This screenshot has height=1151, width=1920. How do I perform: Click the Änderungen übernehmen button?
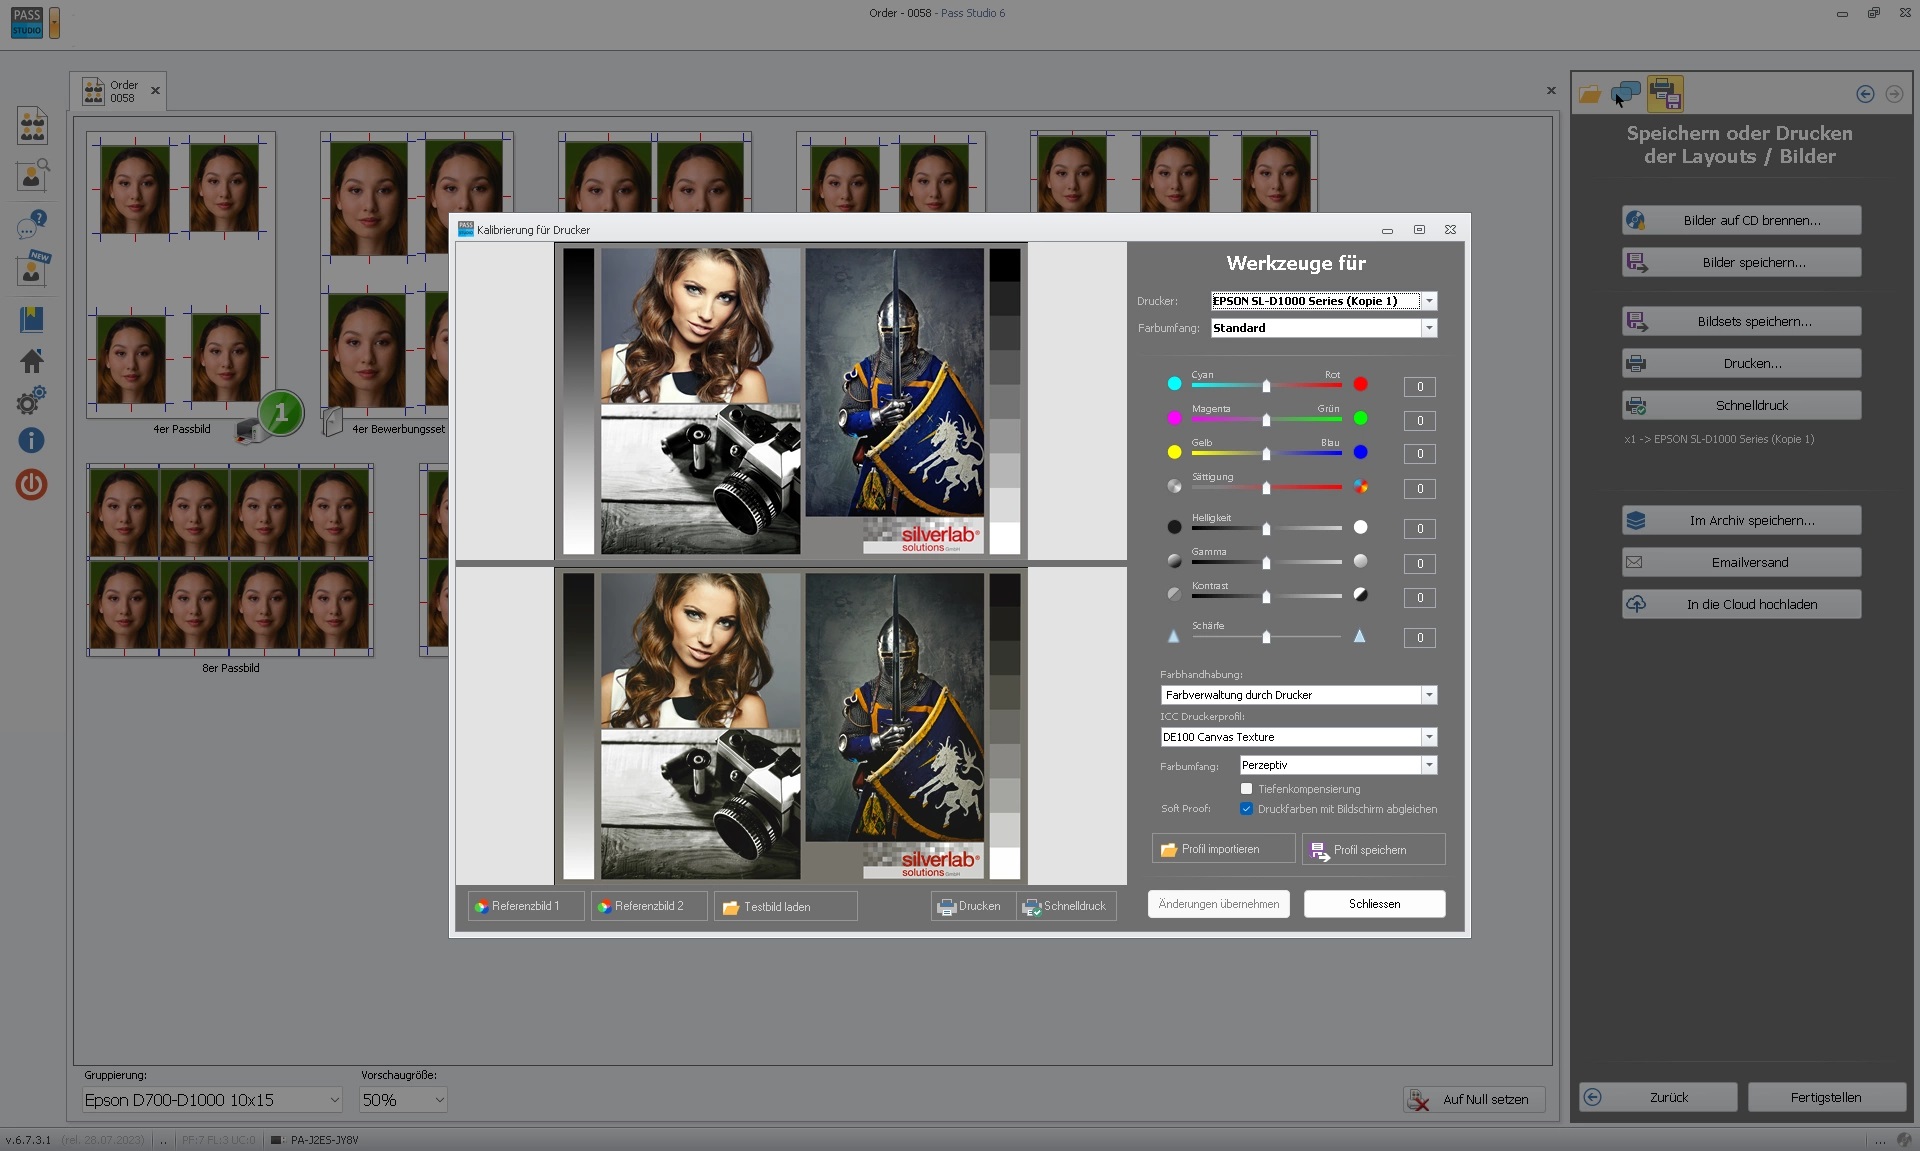tap(1218, 904)
